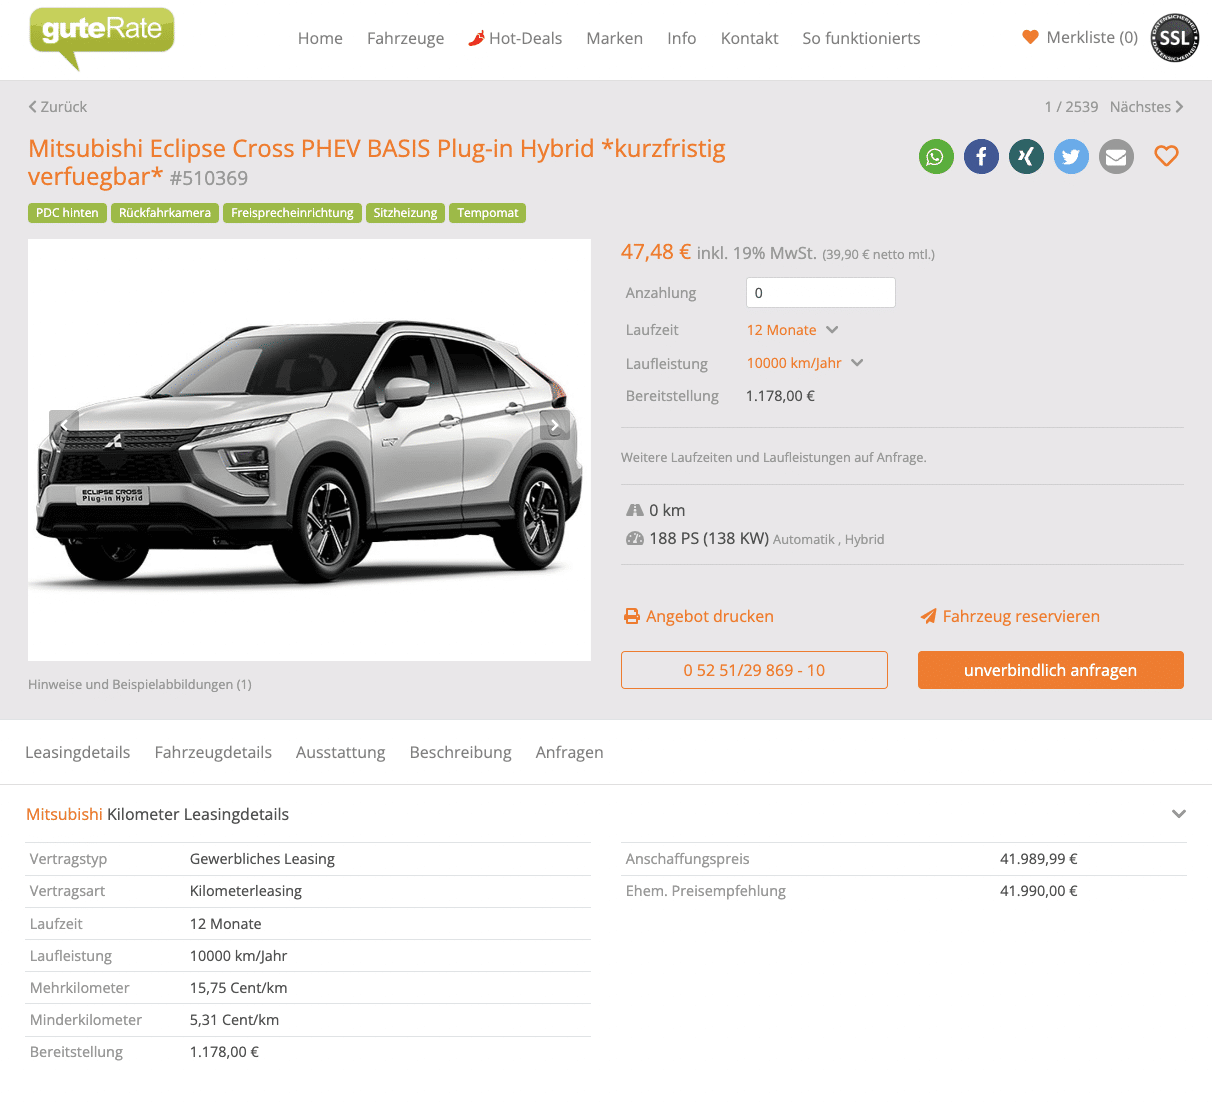Add car to watchlist heart outline icon
Image resolution: width=1212 pixels, height=1112 pixels.
point(1166,156)
